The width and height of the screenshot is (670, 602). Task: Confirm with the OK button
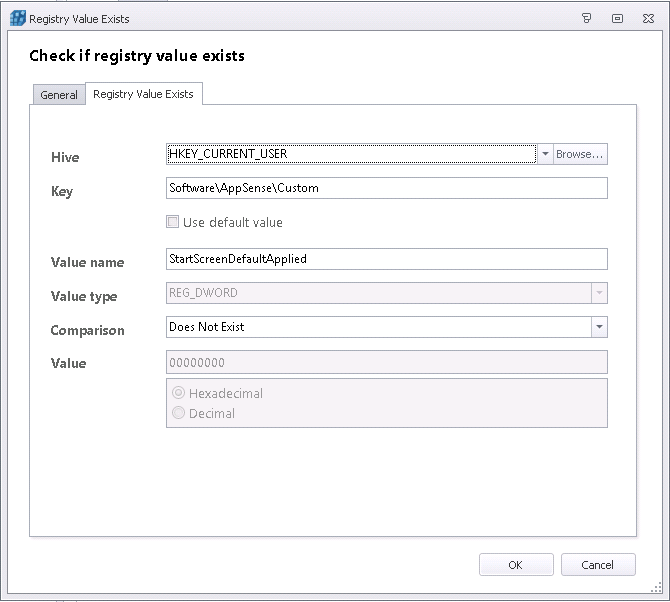click(x=516, y=565)
